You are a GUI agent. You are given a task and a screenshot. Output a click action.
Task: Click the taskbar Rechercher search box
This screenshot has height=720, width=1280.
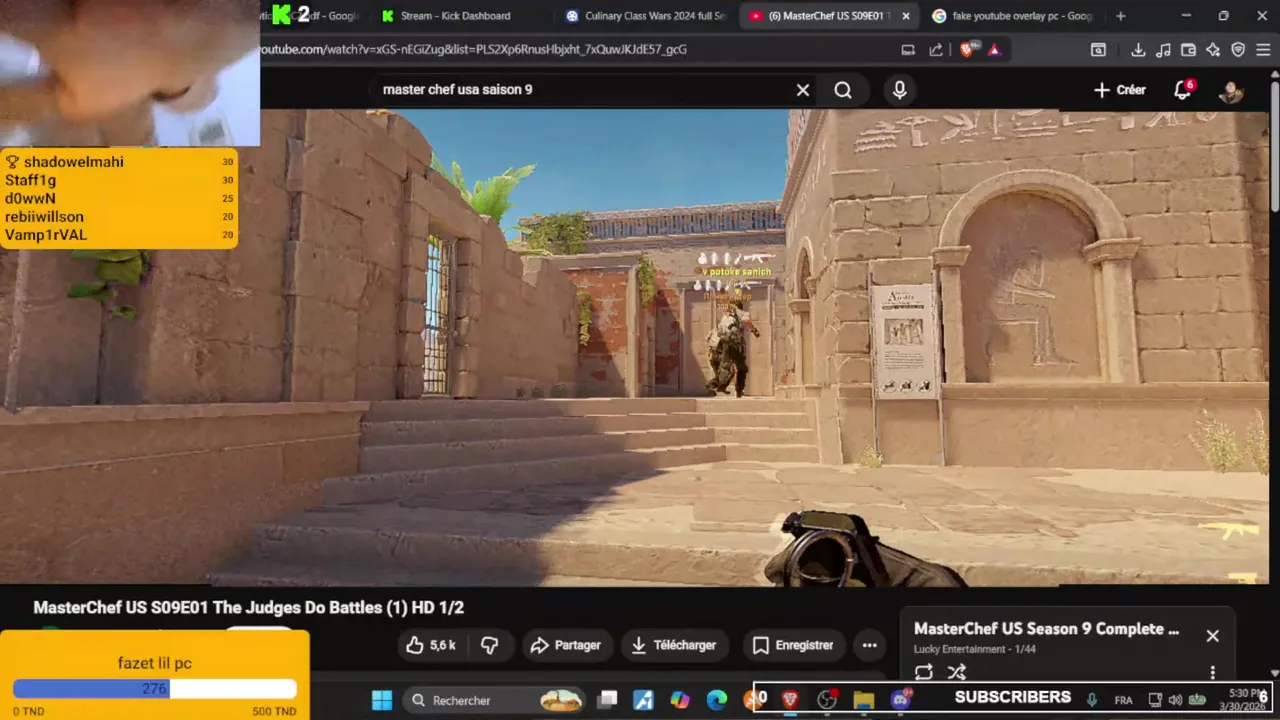pos(496,700)
